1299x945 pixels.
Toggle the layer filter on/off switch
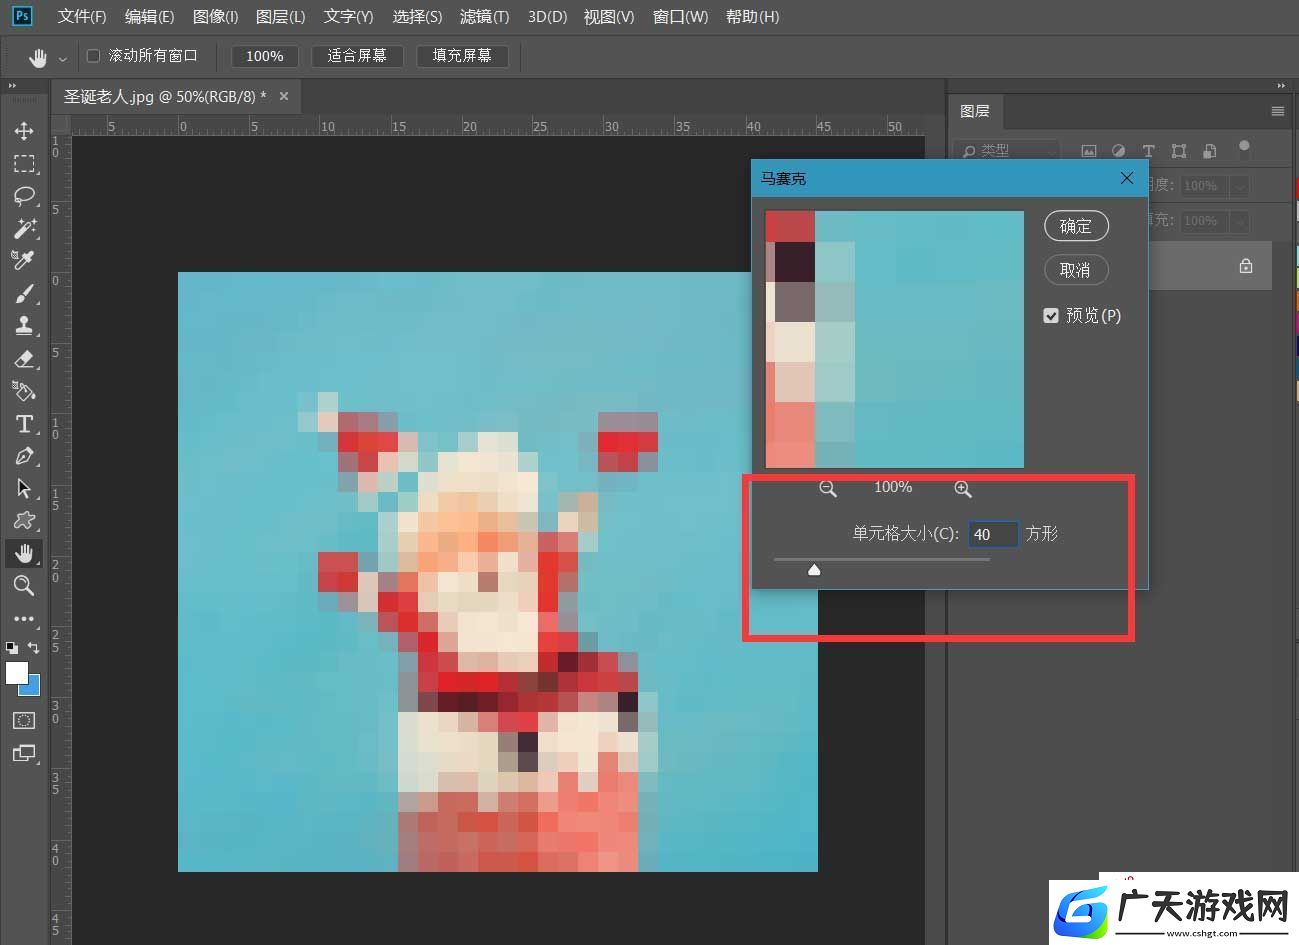1244,150
